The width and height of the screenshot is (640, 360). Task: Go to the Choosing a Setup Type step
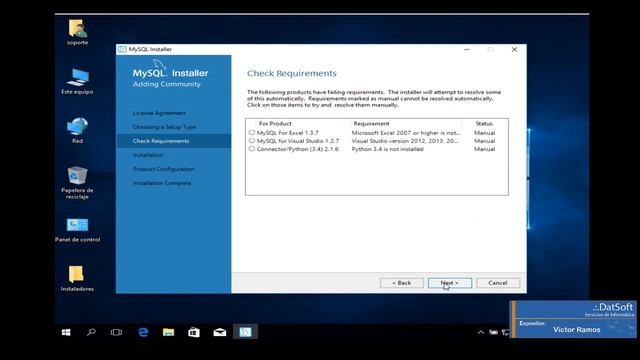click(x=164, y=127)
